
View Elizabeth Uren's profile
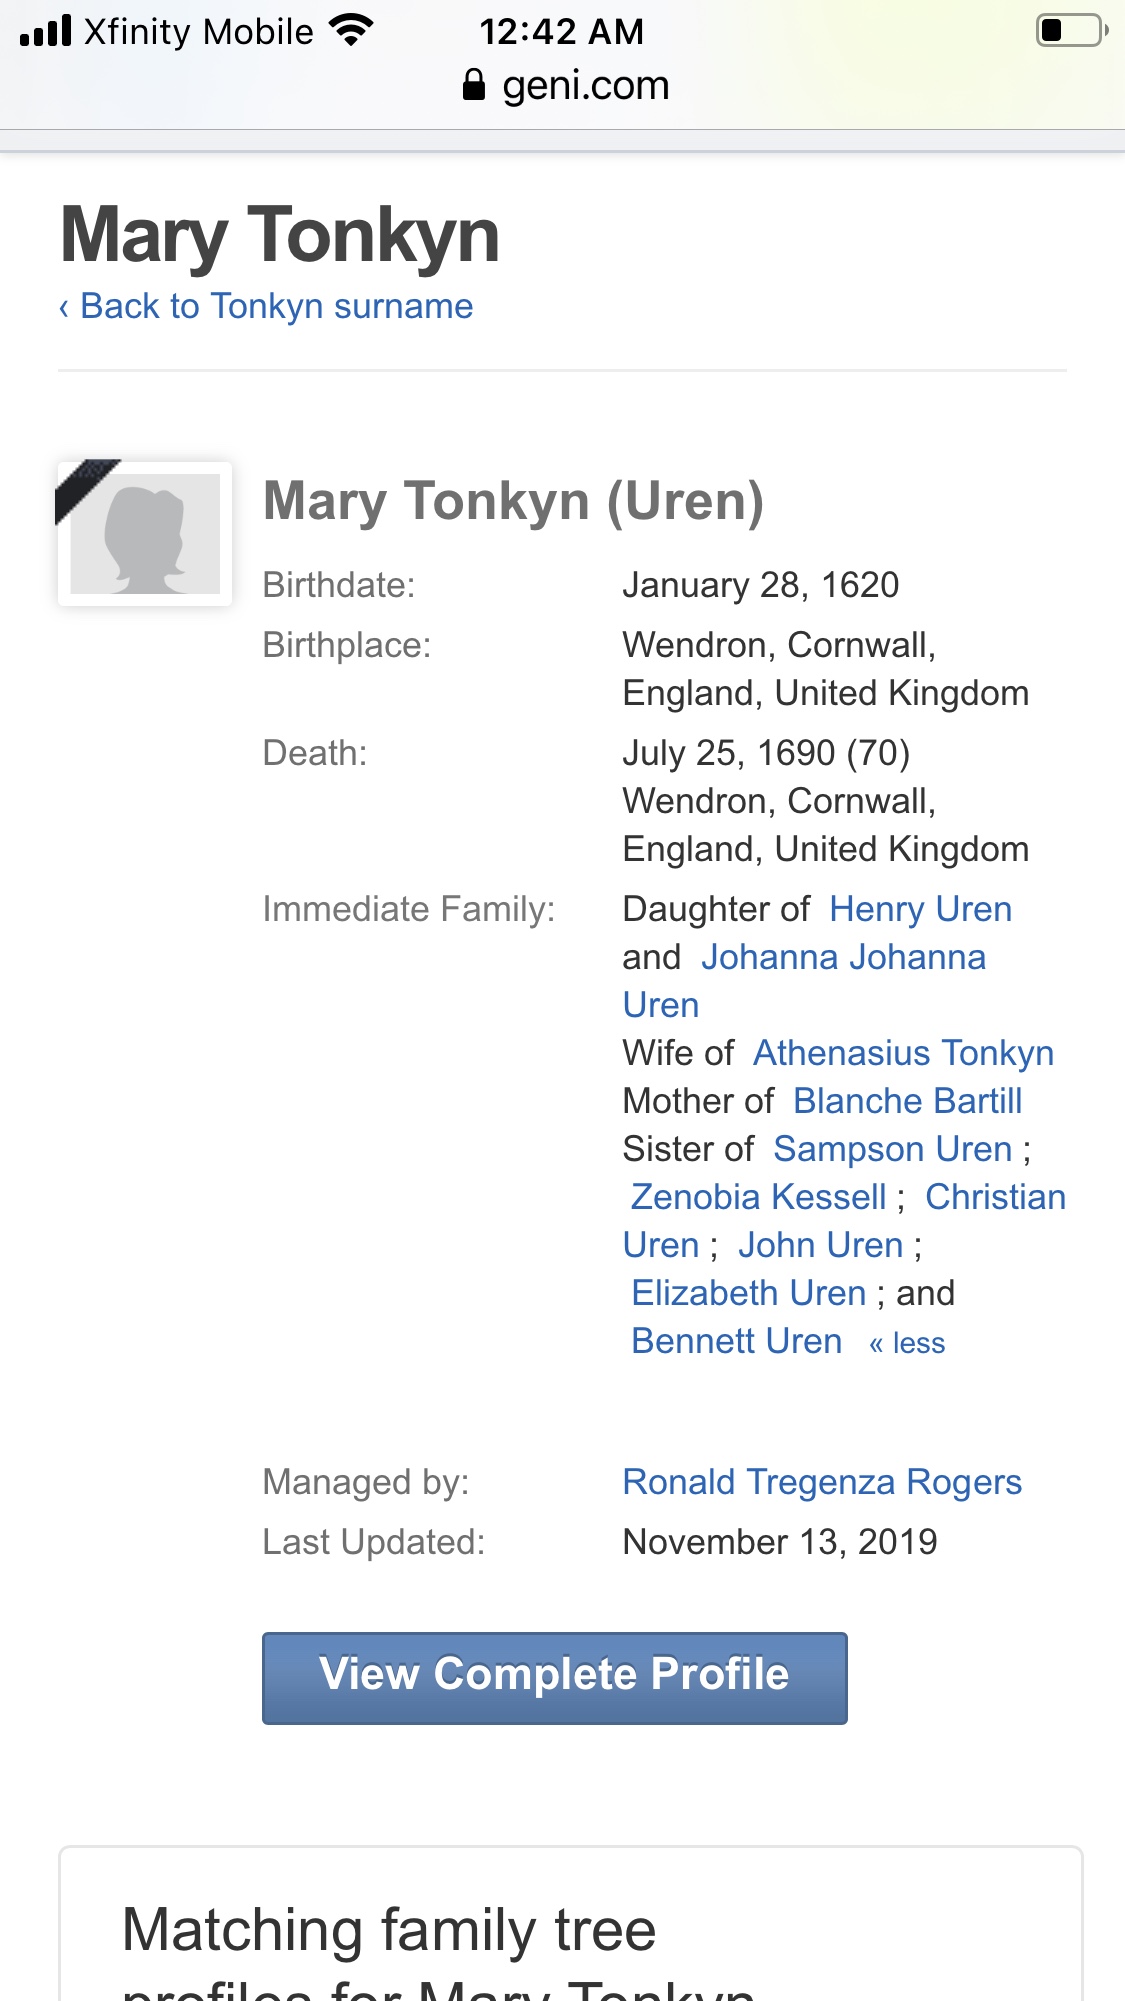(748, 1293)
